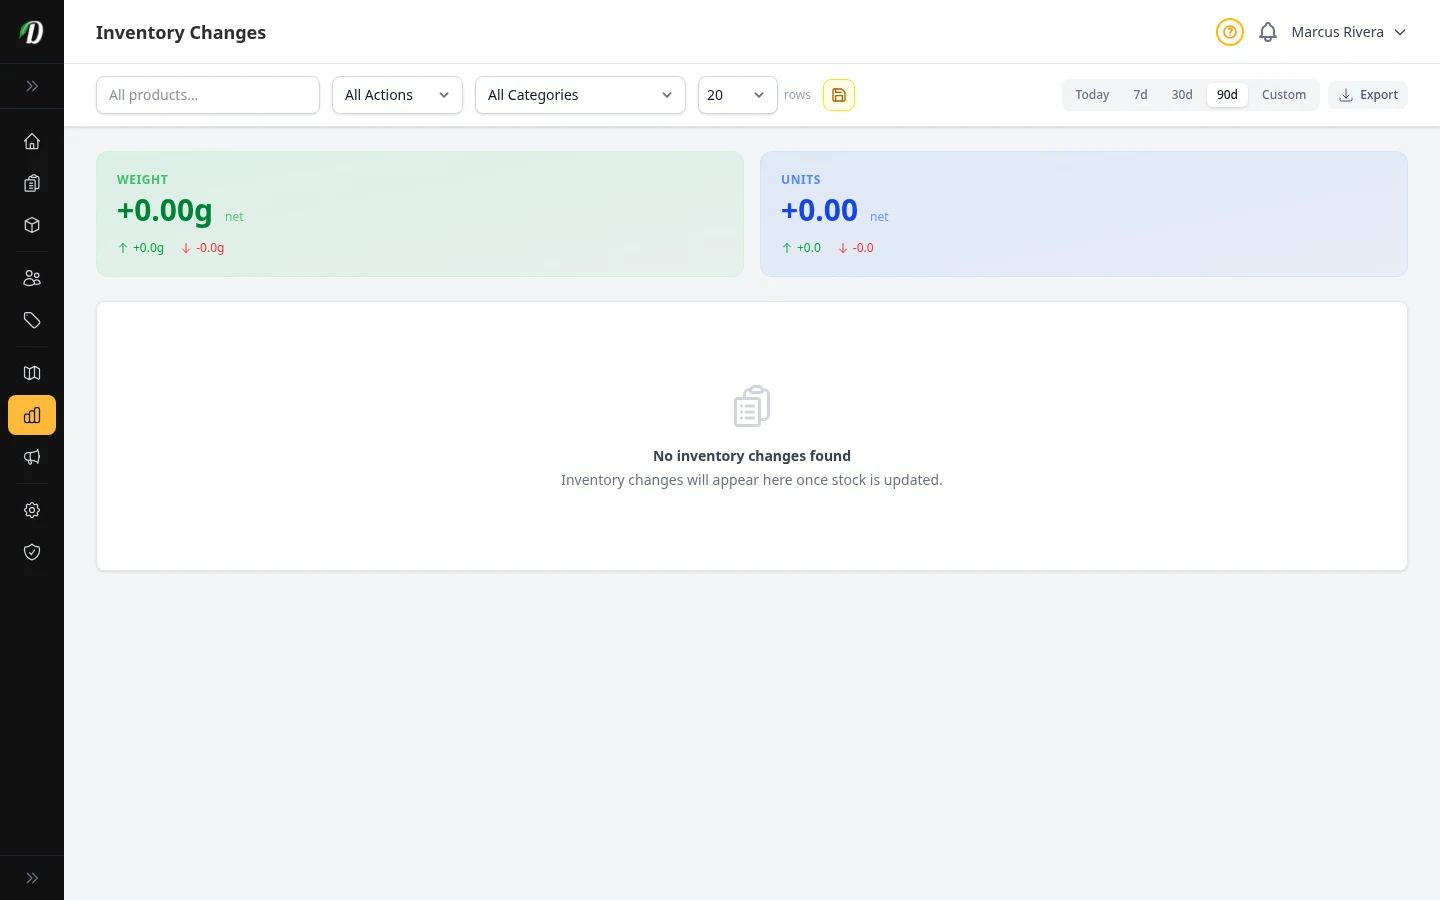Open the Marcus Rivera user menu
The height and width of the screenshot is (900, 1440).
click(1348, 32)
